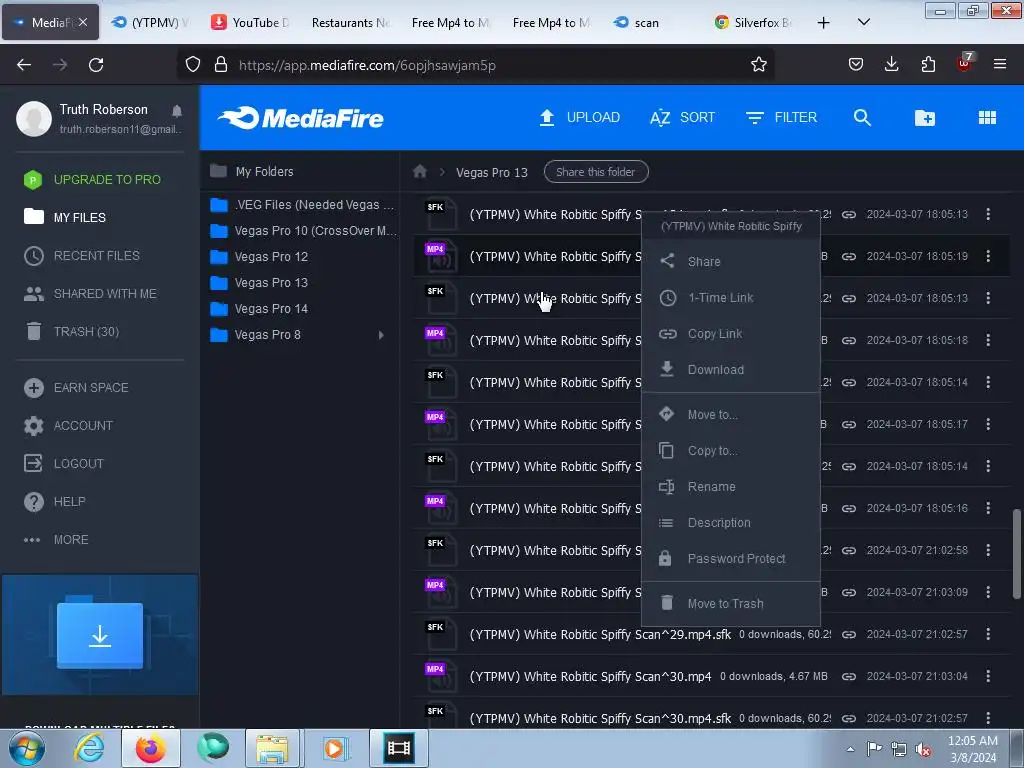Open three-dot menu for file dated 21:03:09

pos(988,592)
